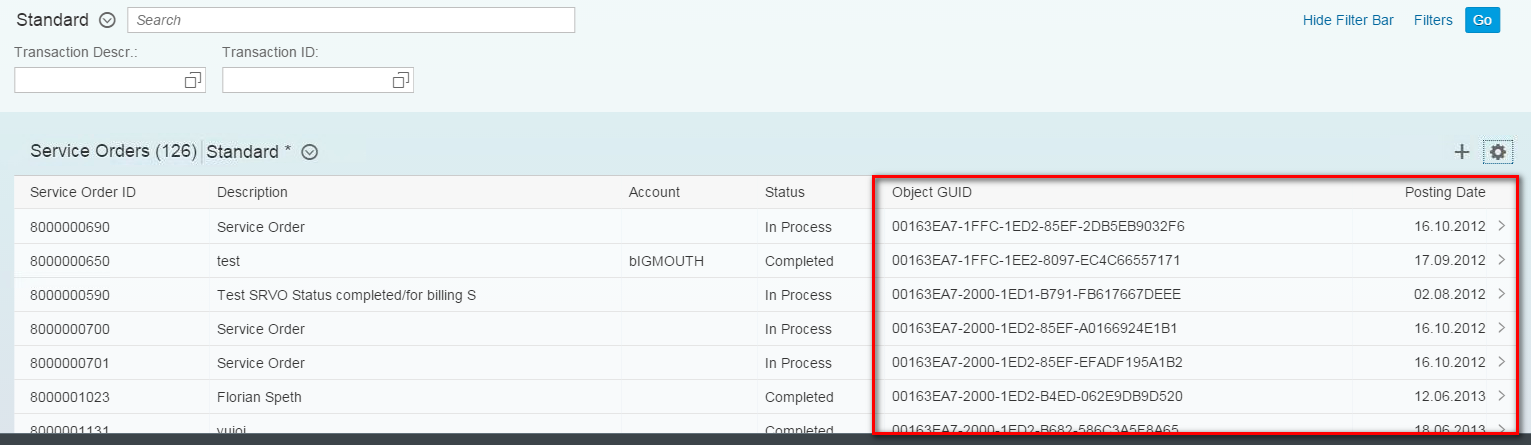Open details arrow for order 8000000590
Screen dimensions: 1531x445
(x=1502, y=295)
